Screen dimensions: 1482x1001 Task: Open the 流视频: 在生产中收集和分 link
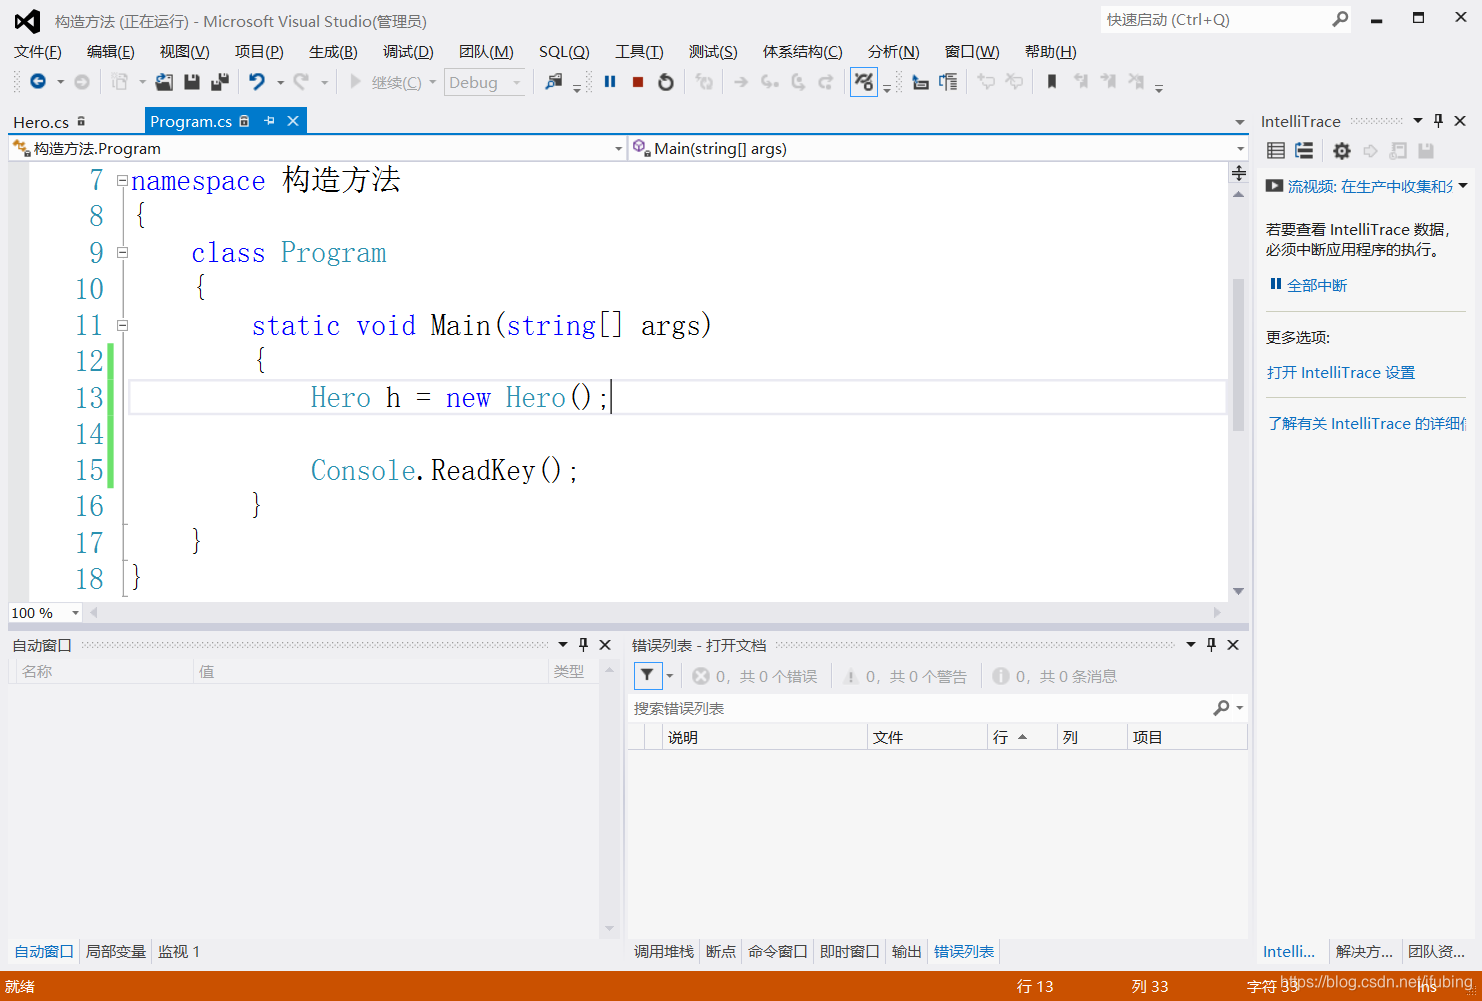[x=1370, y=187]
